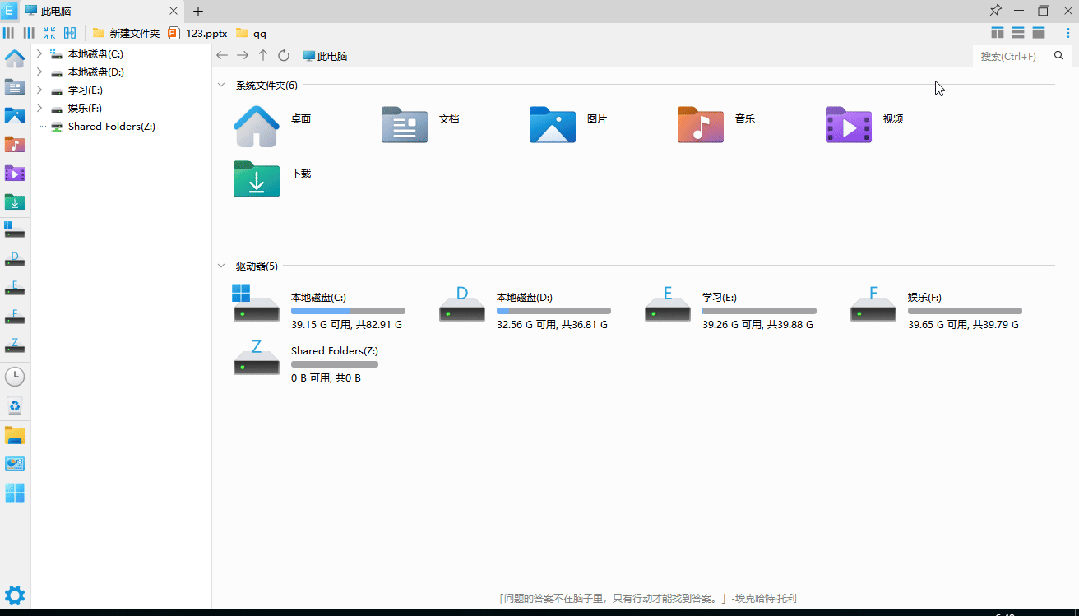Image resolution: width=1079 pixels, height=616 pixels.
Task: Open 123.pptx bookmark in toolbar
Action: [197, 33]
